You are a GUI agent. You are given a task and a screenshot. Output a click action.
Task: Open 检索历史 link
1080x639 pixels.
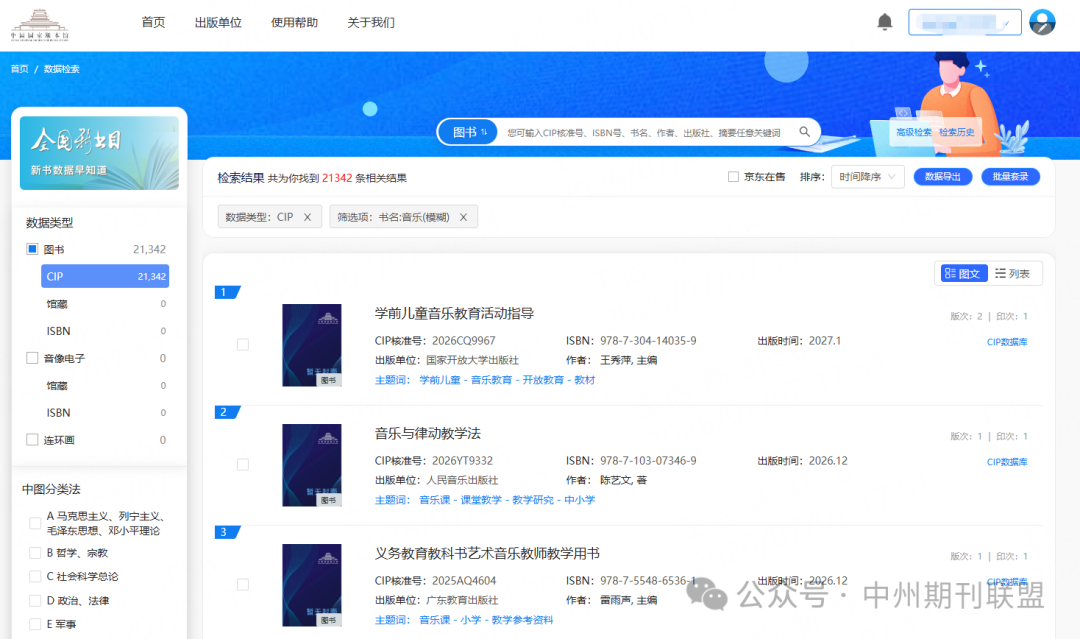coord(957,132)
